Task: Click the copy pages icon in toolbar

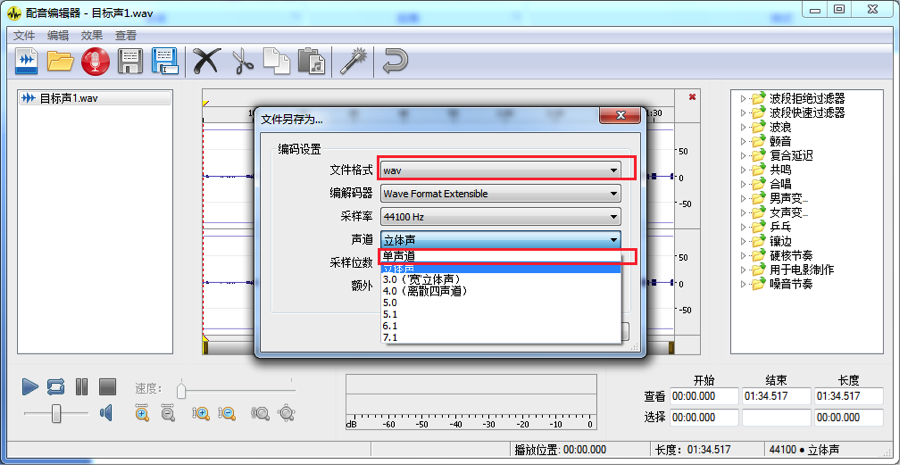Action: pos(277,61)
